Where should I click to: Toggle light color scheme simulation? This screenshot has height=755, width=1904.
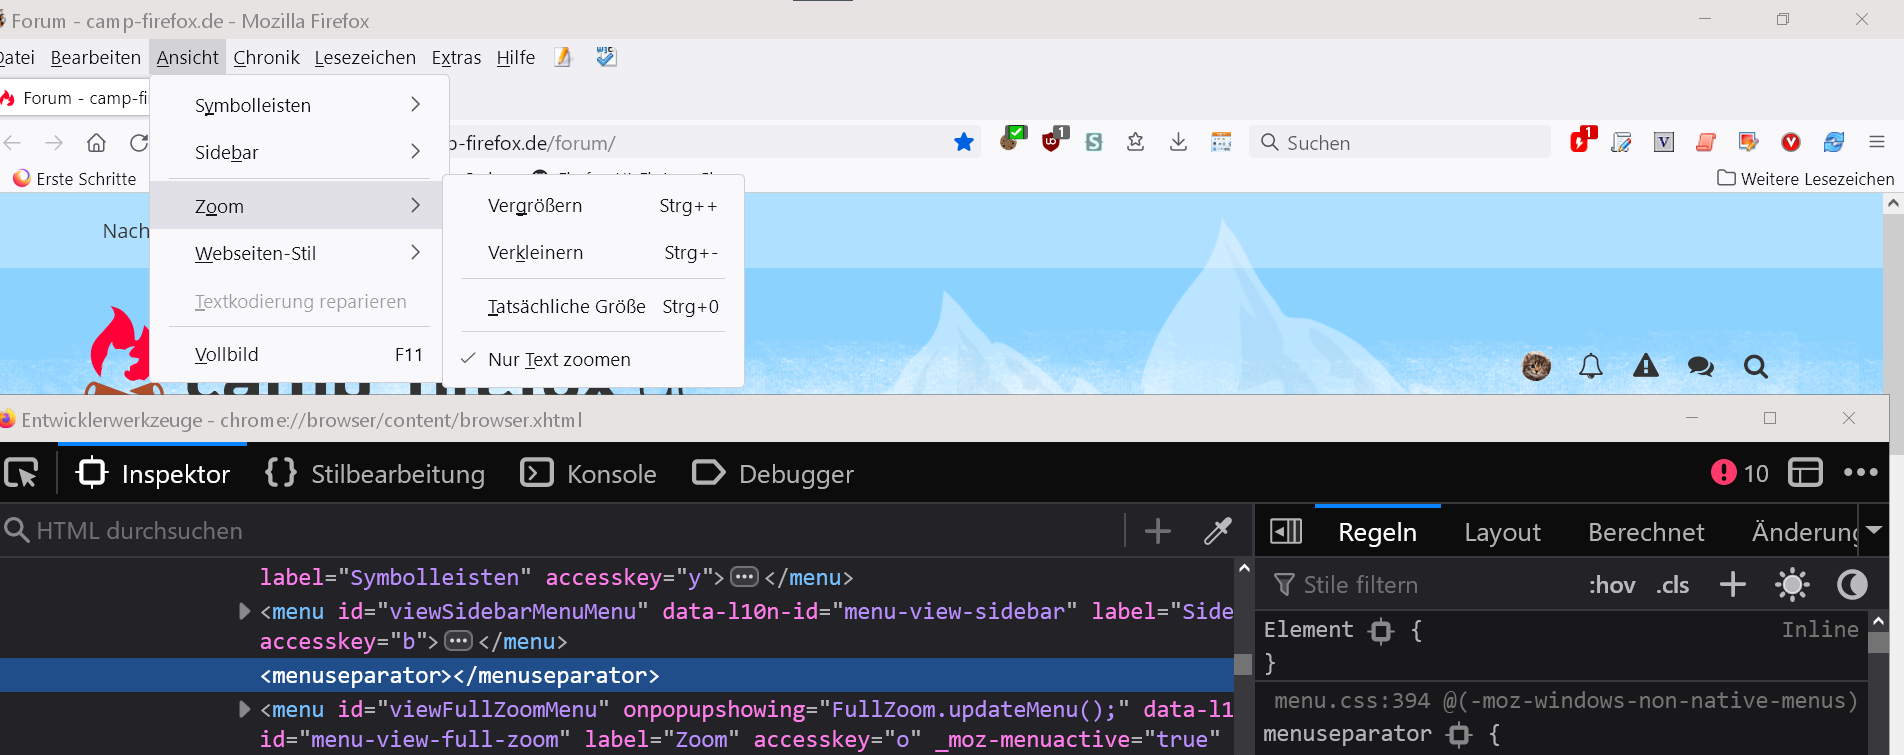[x=1792, y=584]
